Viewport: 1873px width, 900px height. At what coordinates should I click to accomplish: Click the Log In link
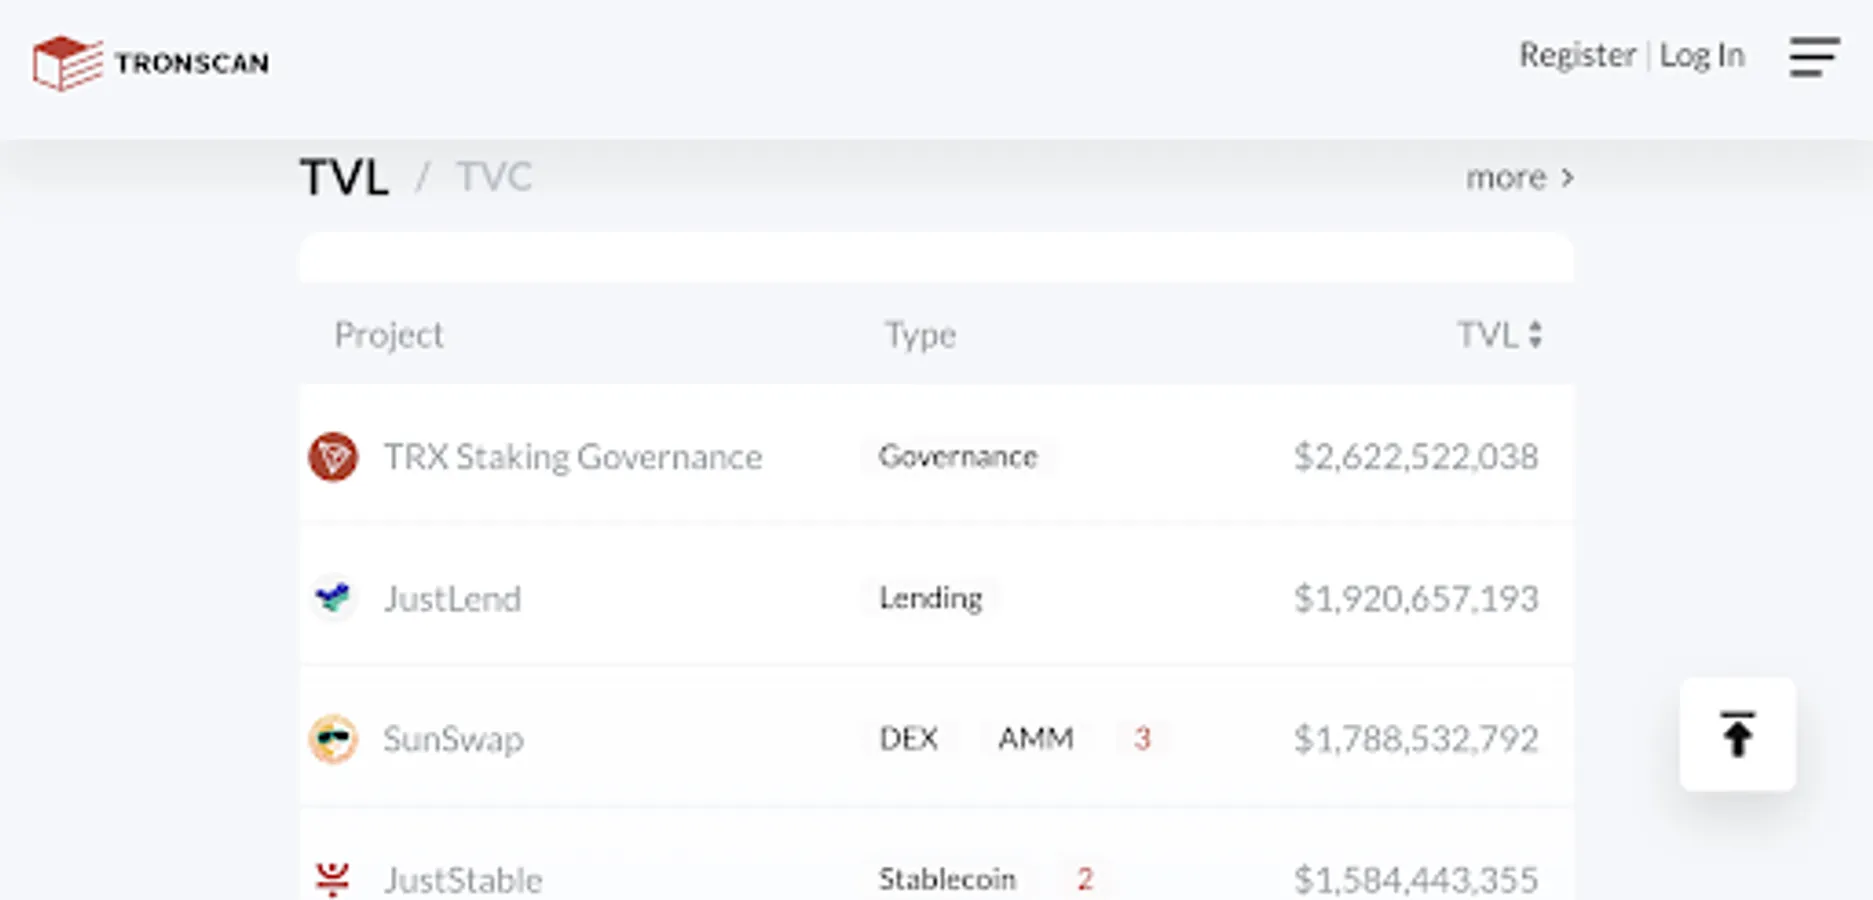click(x=1702, y=55)
